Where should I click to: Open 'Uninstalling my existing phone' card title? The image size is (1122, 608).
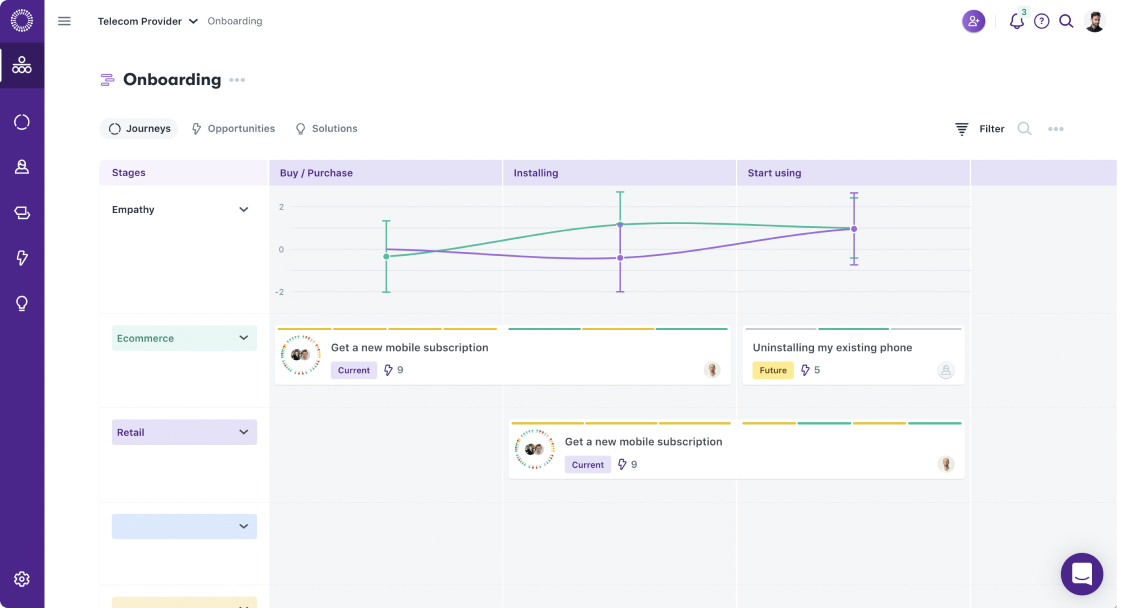coord(832,348)
